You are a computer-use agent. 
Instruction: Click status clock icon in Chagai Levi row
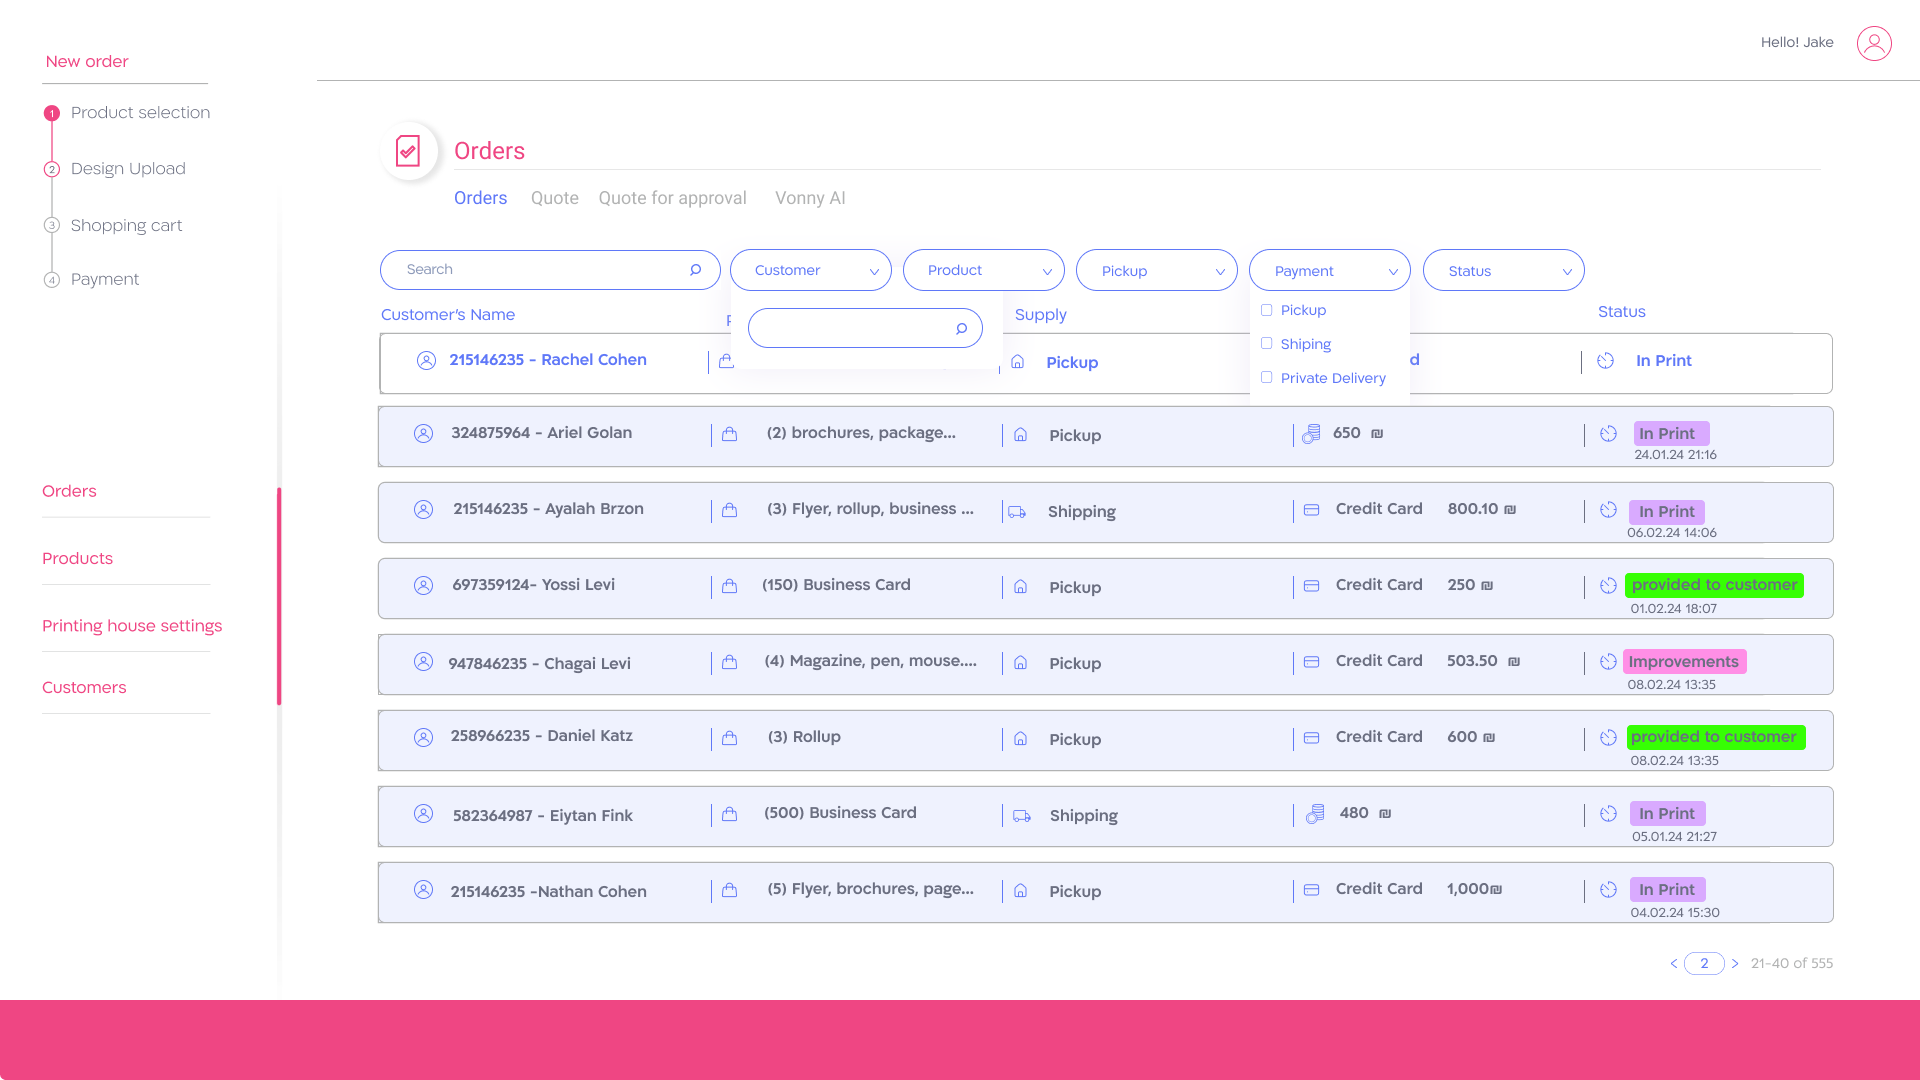coord(1608,662)
